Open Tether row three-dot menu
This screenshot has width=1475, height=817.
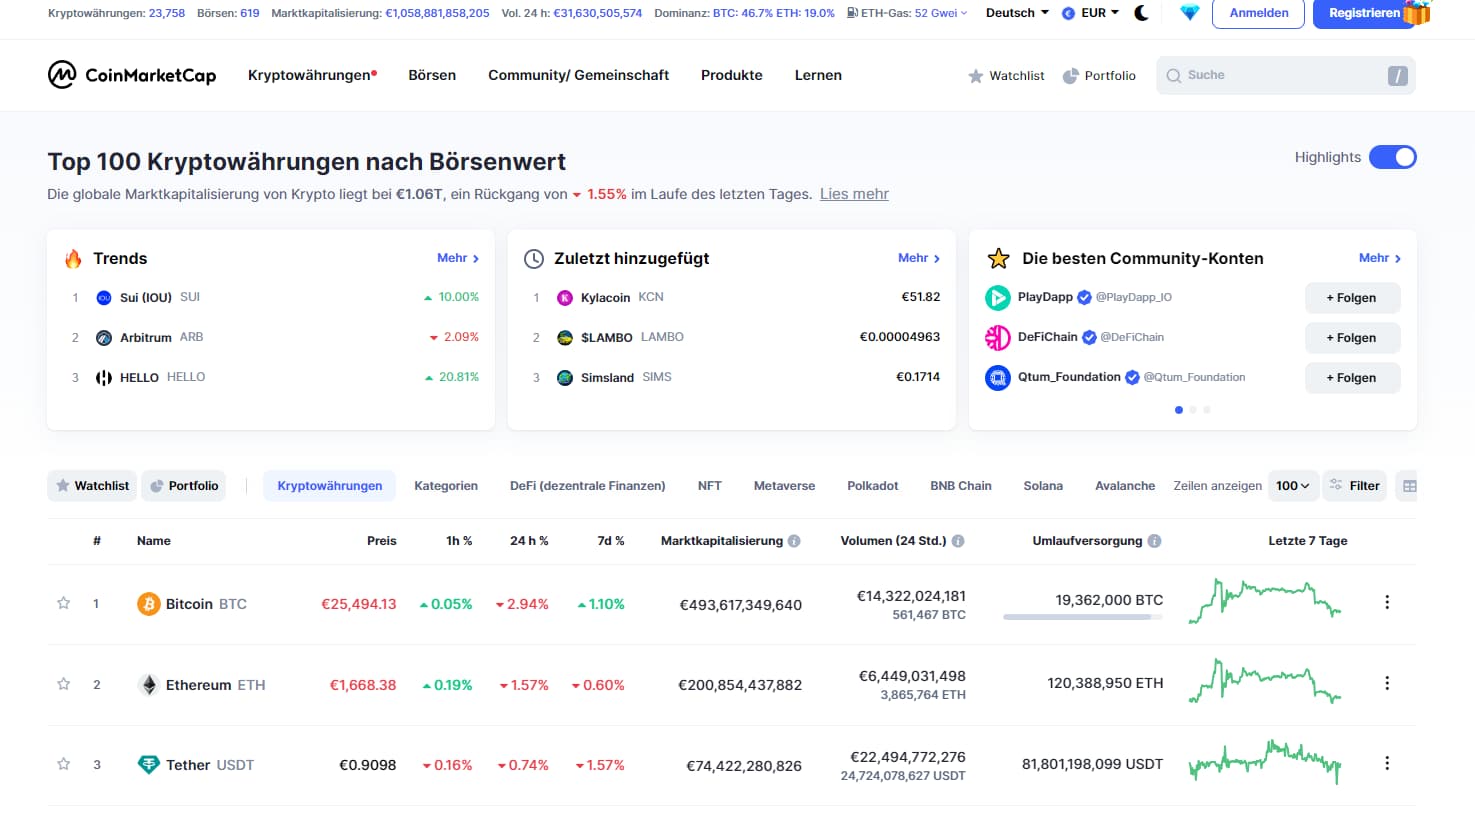click(x=1387, y=763)
